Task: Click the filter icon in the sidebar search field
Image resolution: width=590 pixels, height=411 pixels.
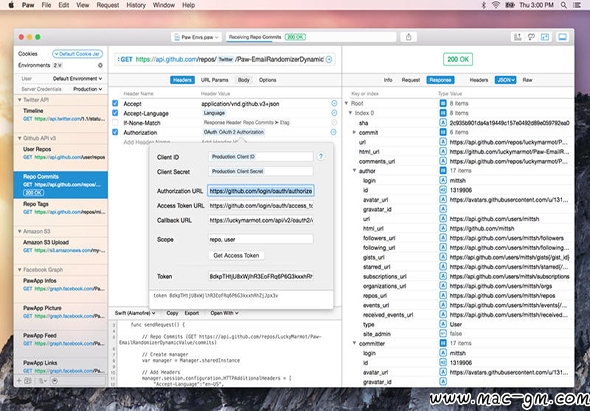Action: (55, 381)
